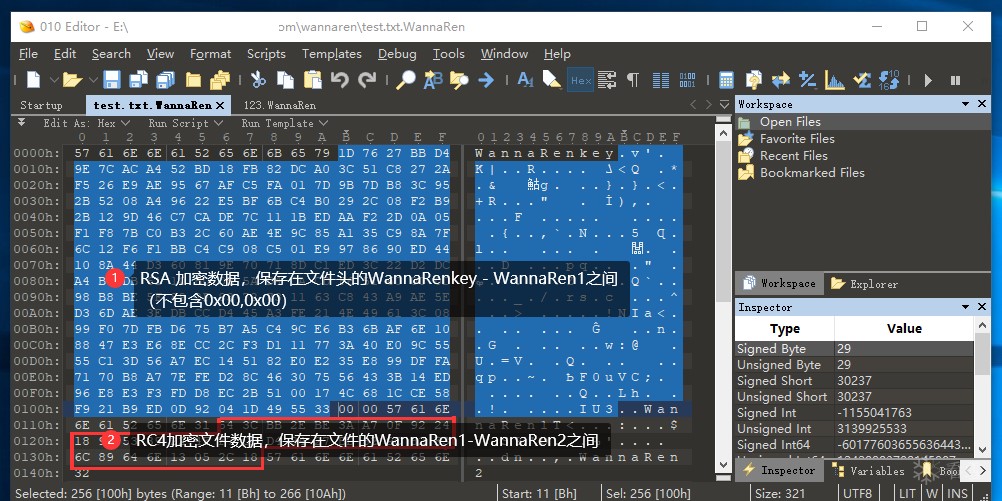Cut selection with the scissors icon
The height and width of the screenshot is (501, 1002).
click(258, 80)
